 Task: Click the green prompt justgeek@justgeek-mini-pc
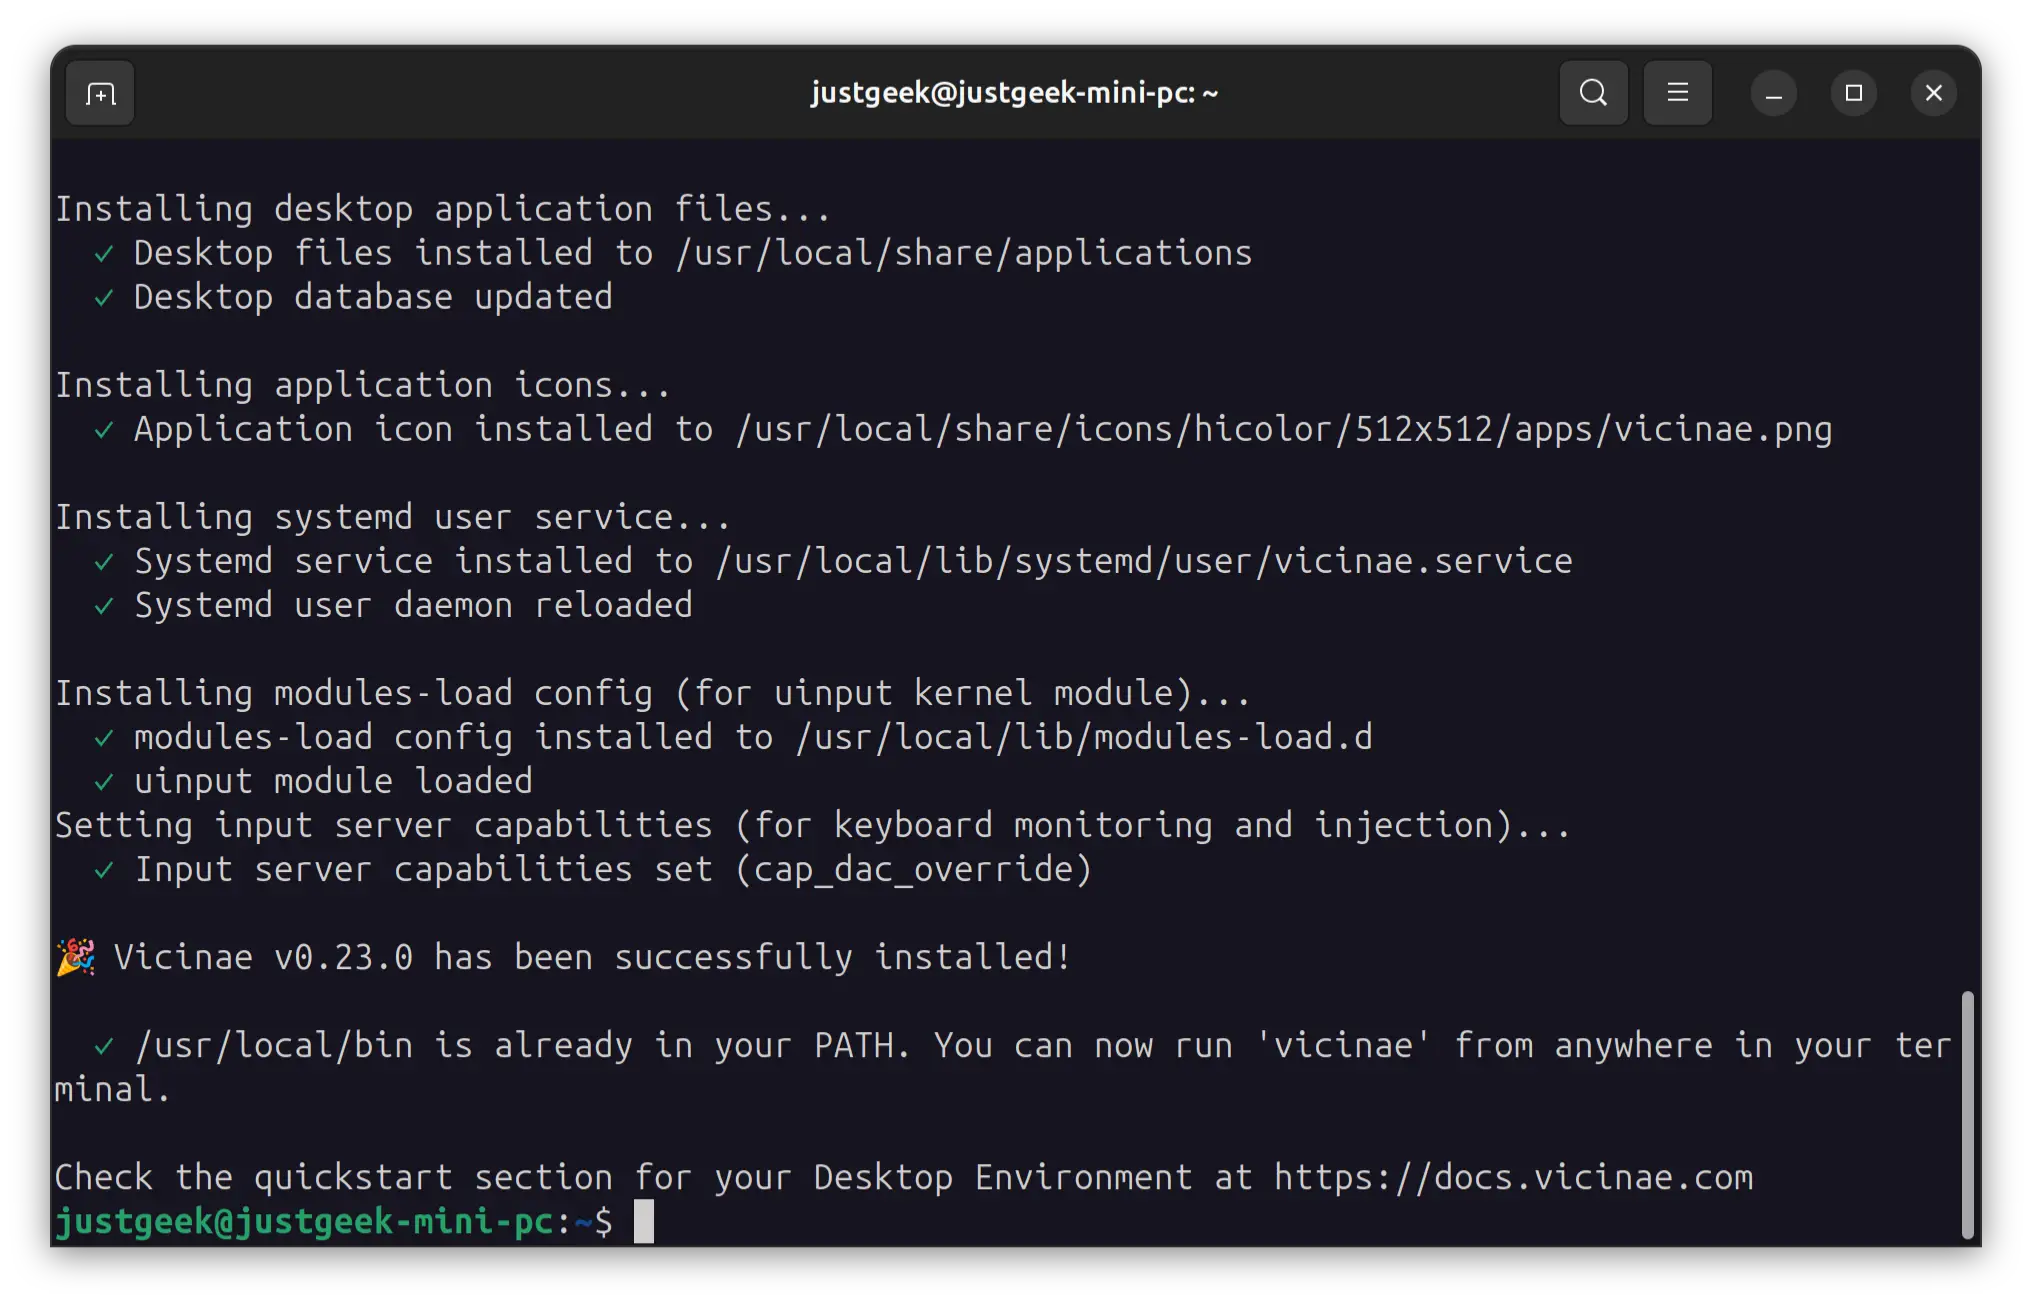(x=303, y=1221)
